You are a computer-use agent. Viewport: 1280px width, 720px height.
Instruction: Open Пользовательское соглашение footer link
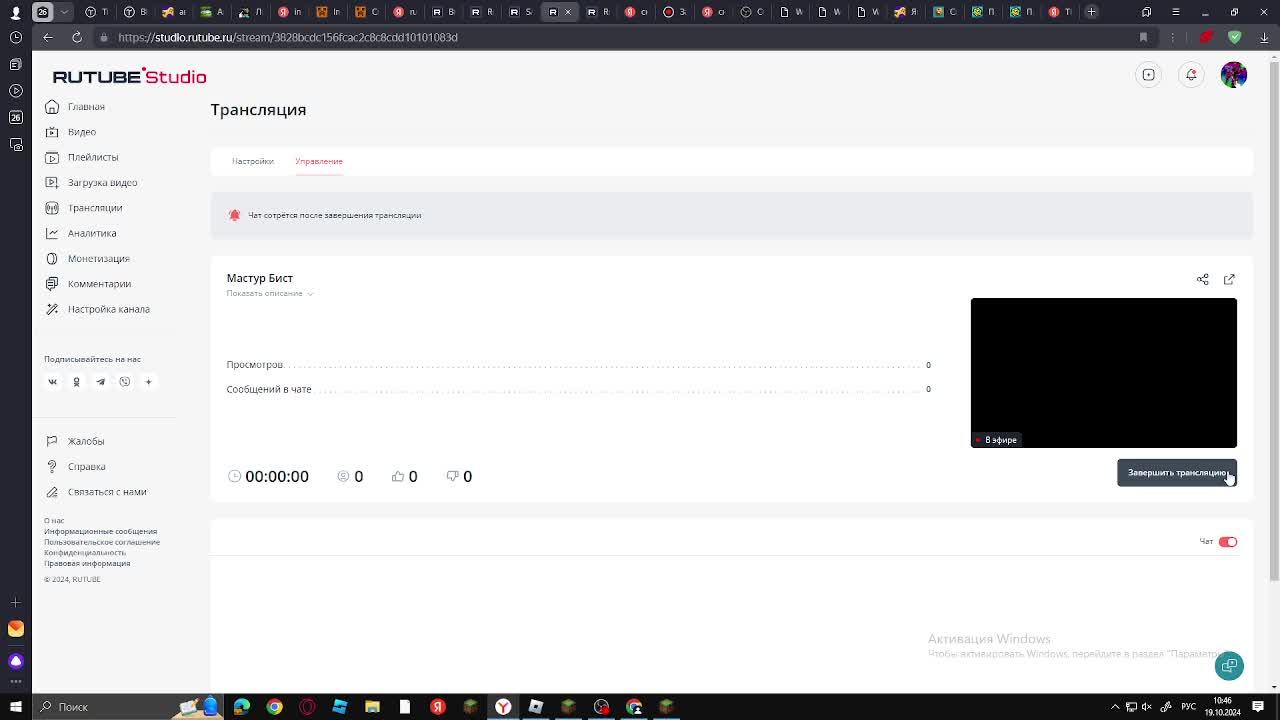(x=102, y=542)
